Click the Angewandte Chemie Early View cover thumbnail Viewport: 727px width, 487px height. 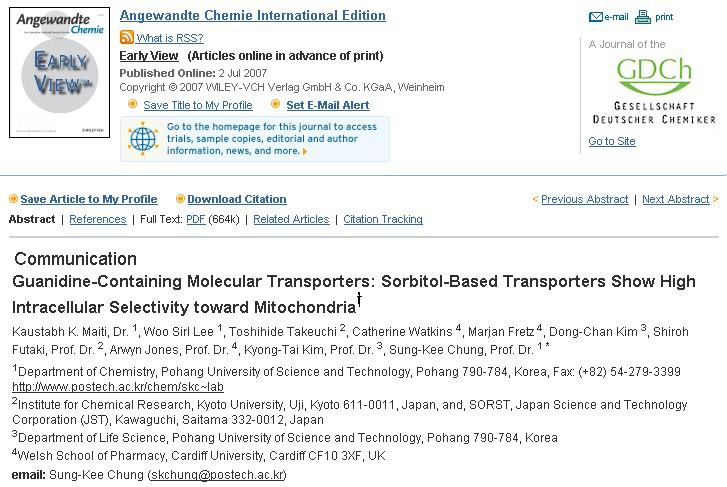pyautogui.click(x=59, y=72)
